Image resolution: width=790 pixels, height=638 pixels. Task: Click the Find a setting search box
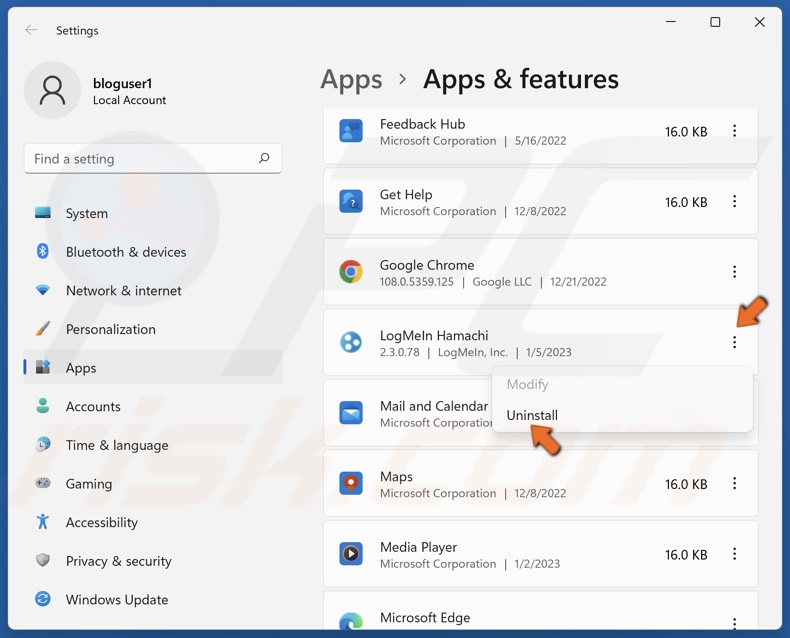point(140,158)
